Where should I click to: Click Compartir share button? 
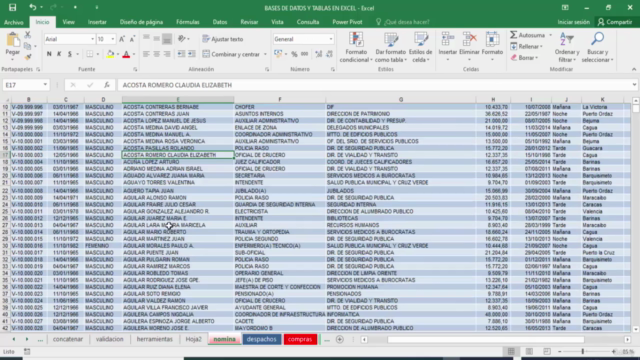615,22
